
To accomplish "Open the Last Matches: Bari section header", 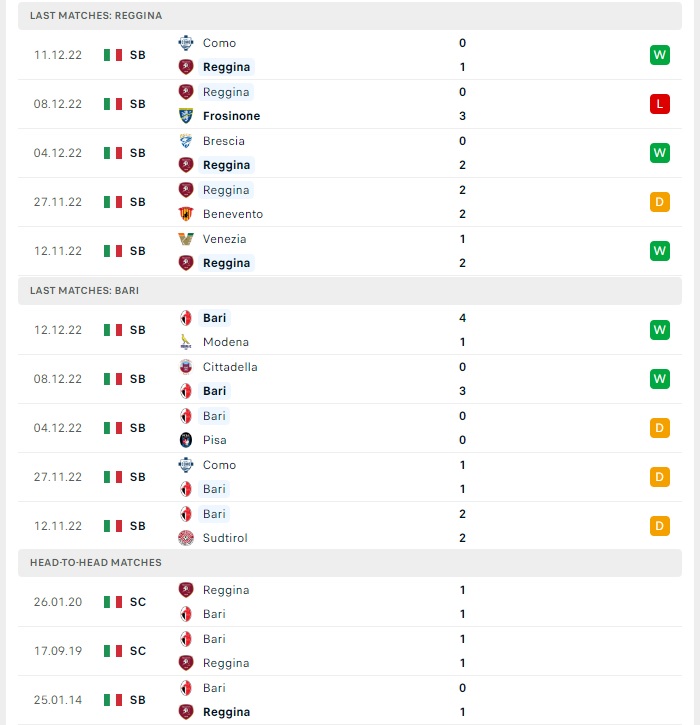I will (350, 290).
